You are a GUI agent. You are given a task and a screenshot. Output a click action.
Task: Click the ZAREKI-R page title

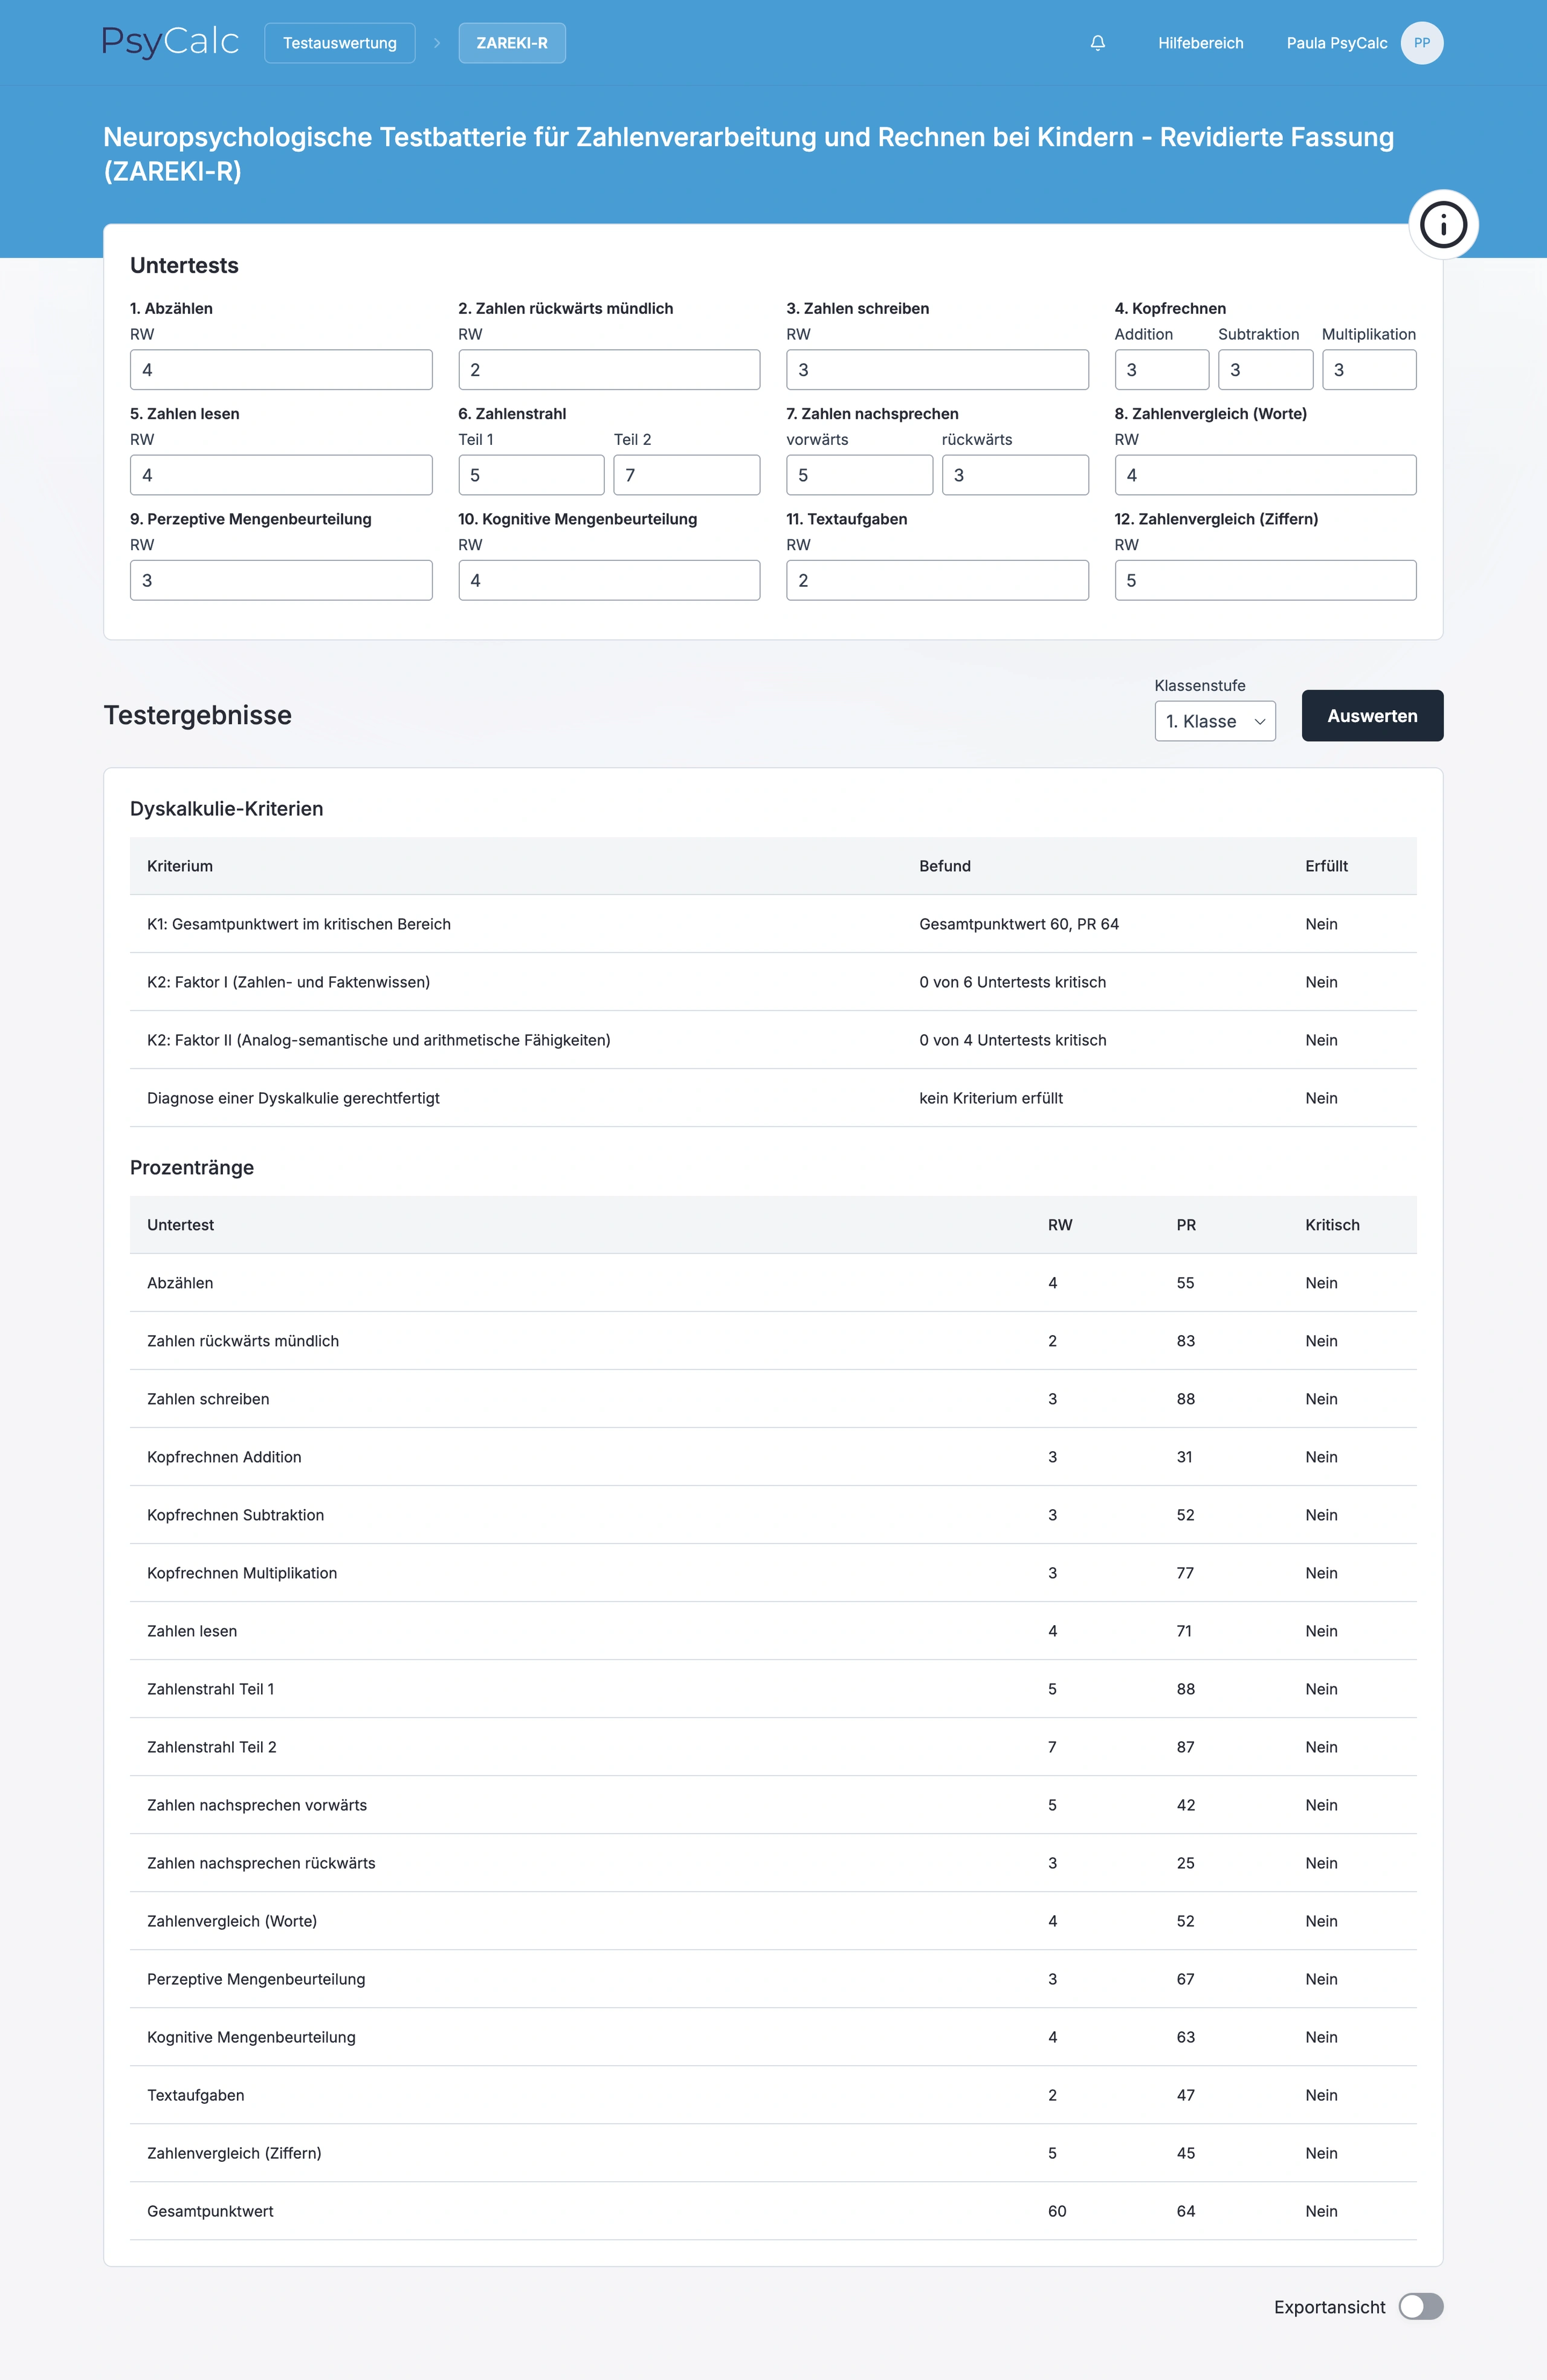[x=748, y=154]
